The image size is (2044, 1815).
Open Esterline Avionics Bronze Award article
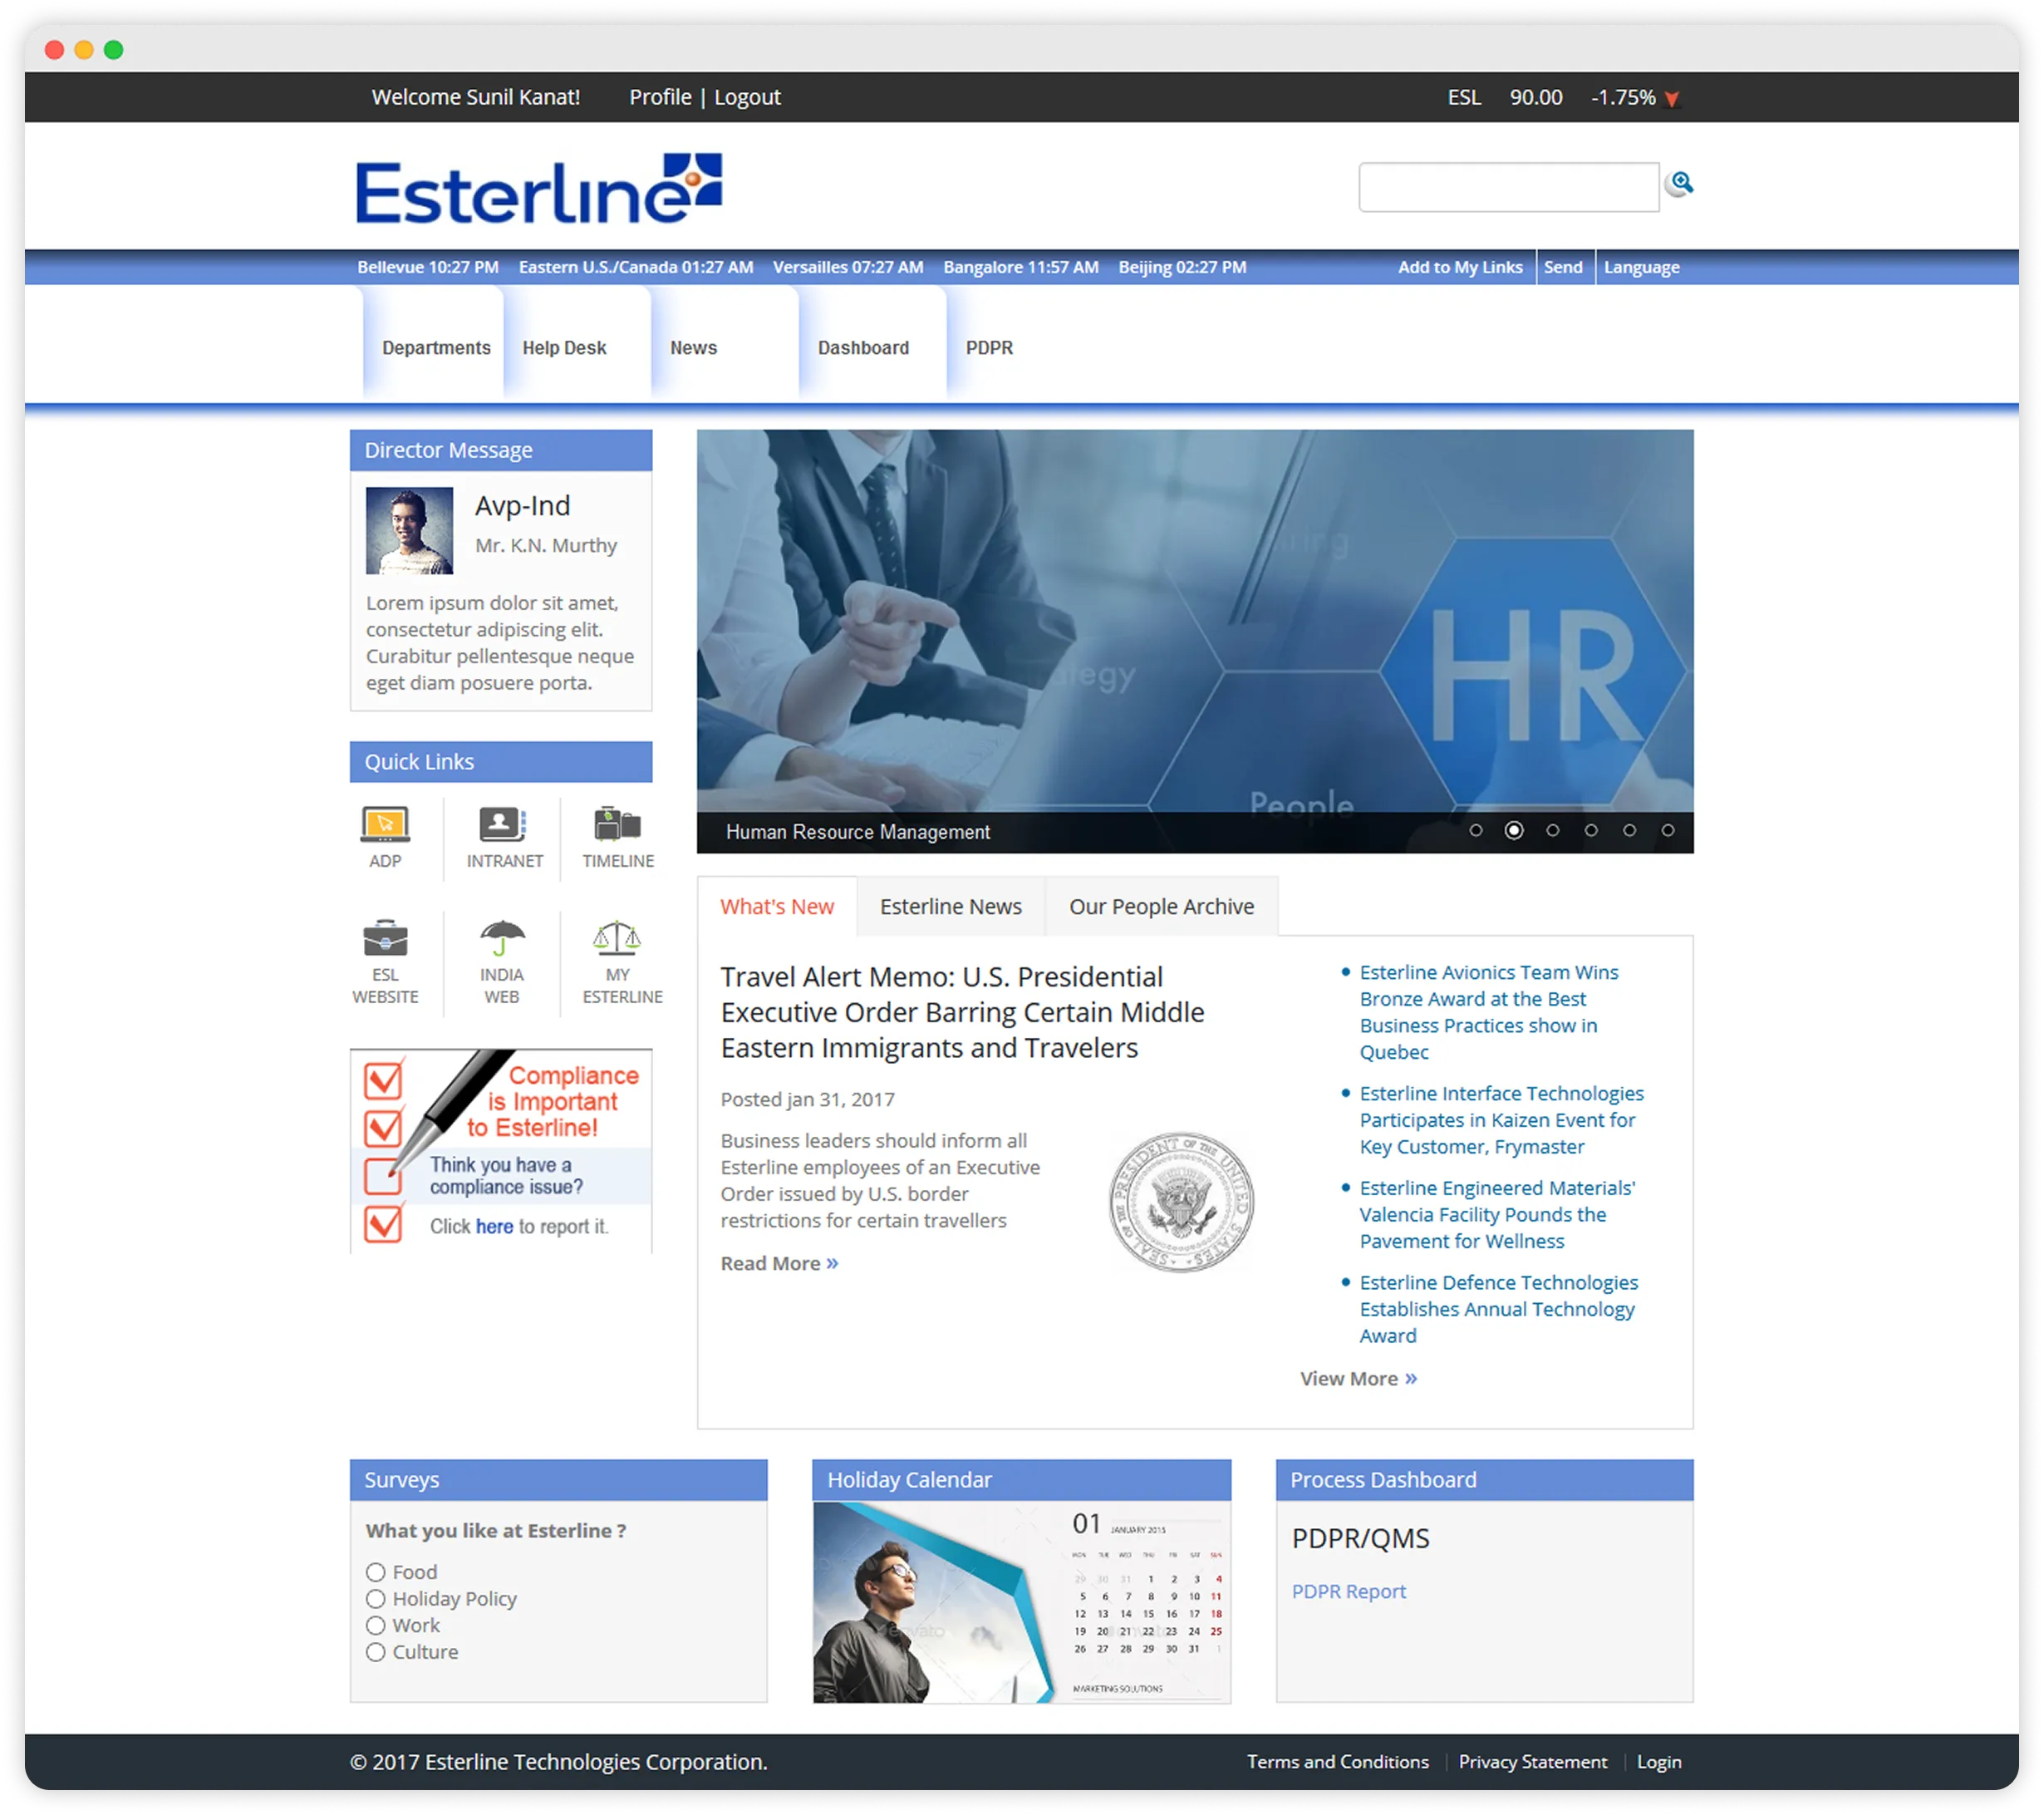pos(1488,1012)
